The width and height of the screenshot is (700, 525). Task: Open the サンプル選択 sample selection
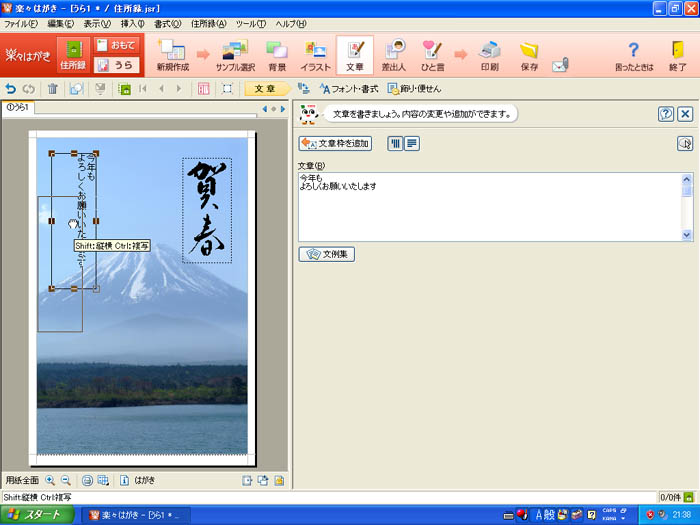(235, 55)
